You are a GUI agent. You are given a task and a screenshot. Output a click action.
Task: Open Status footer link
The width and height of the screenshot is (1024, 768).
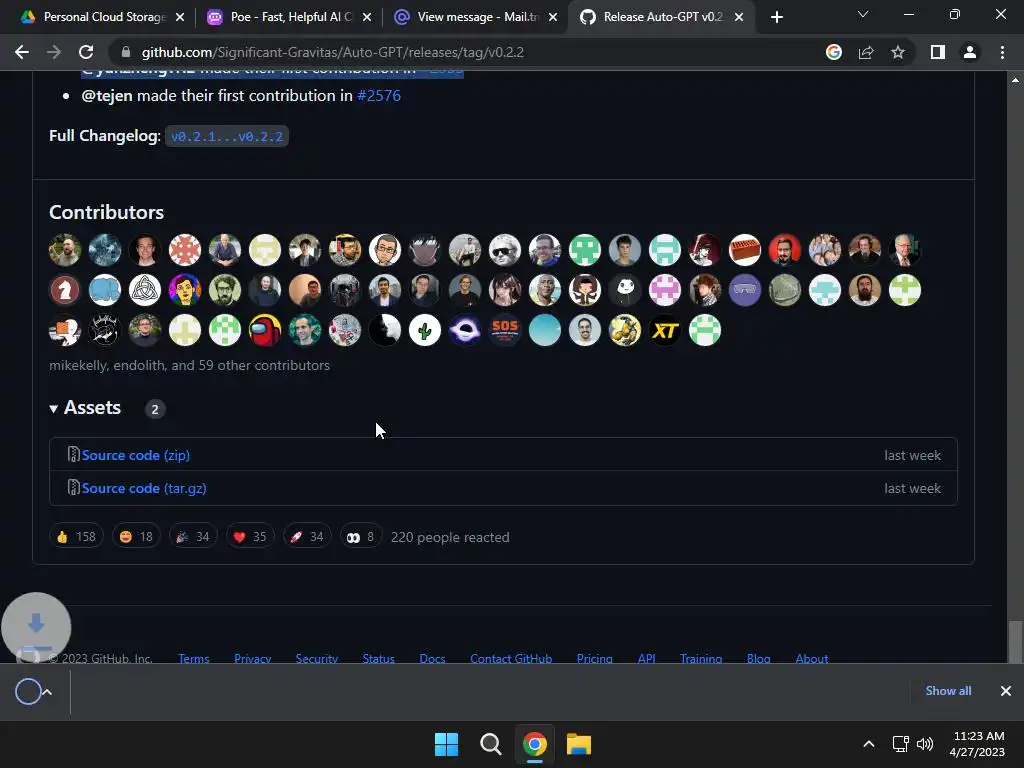pos(379,658)
